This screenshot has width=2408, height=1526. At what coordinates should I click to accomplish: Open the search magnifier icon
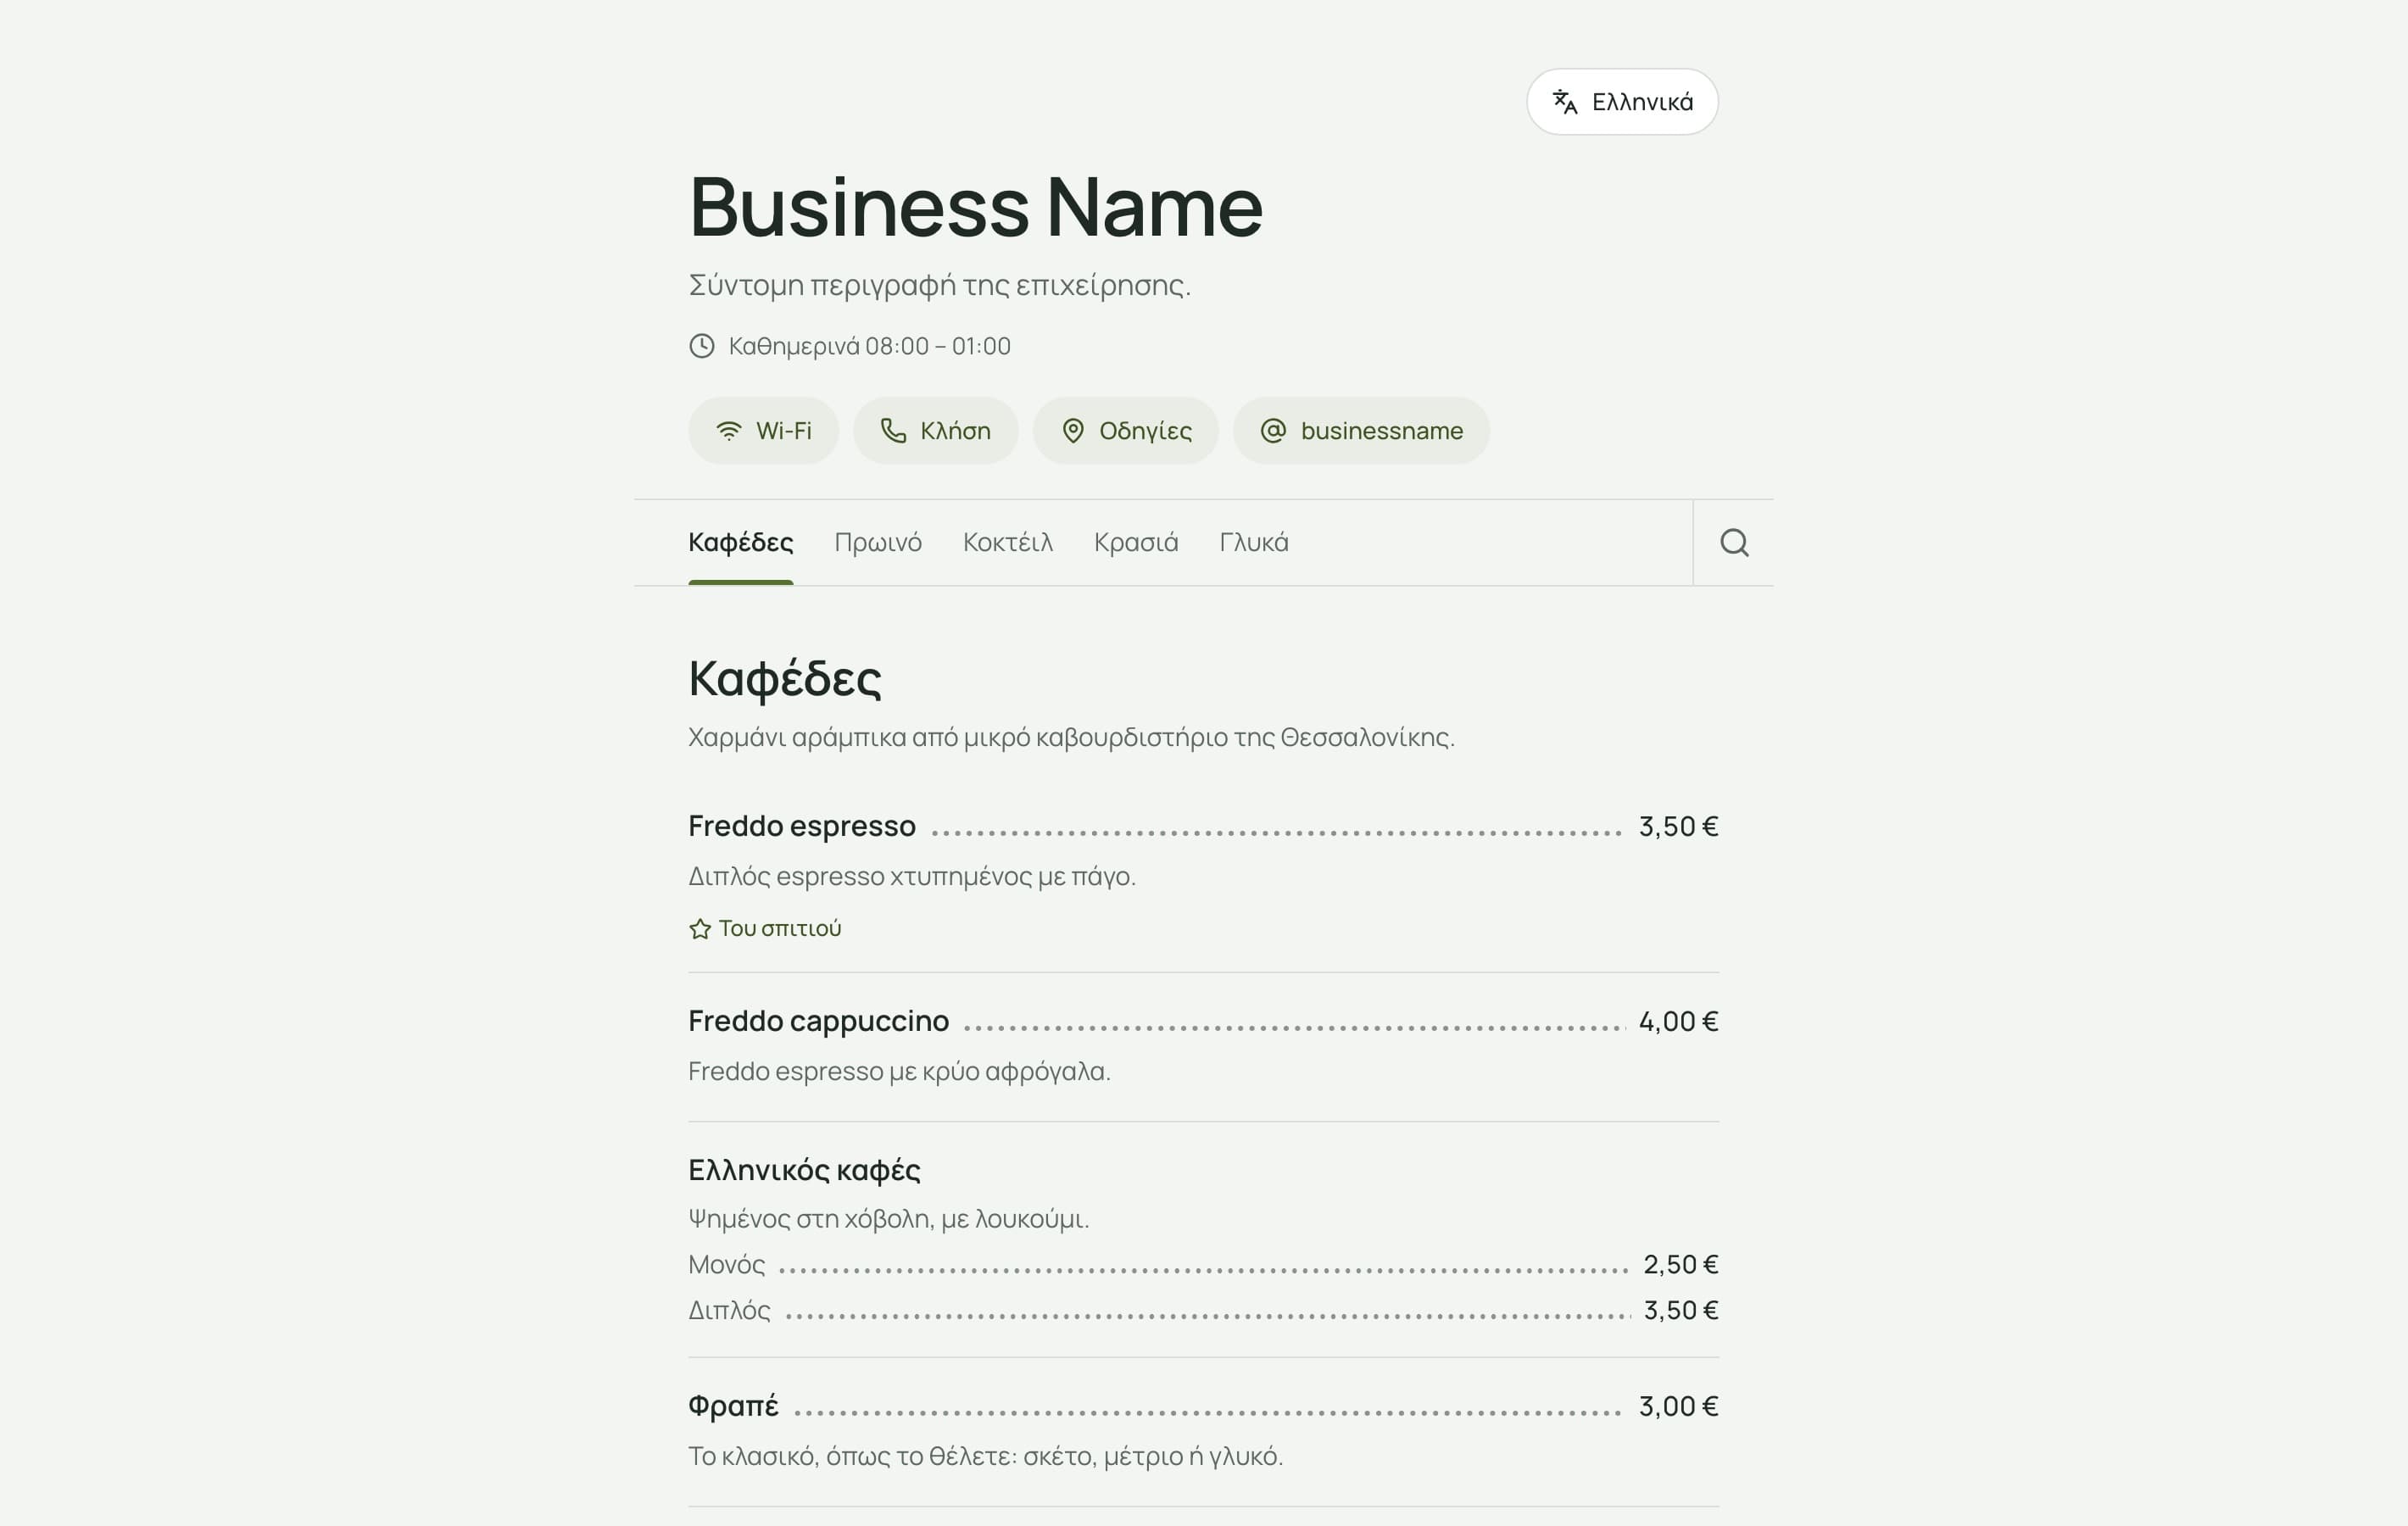[x=1734, y=542]
